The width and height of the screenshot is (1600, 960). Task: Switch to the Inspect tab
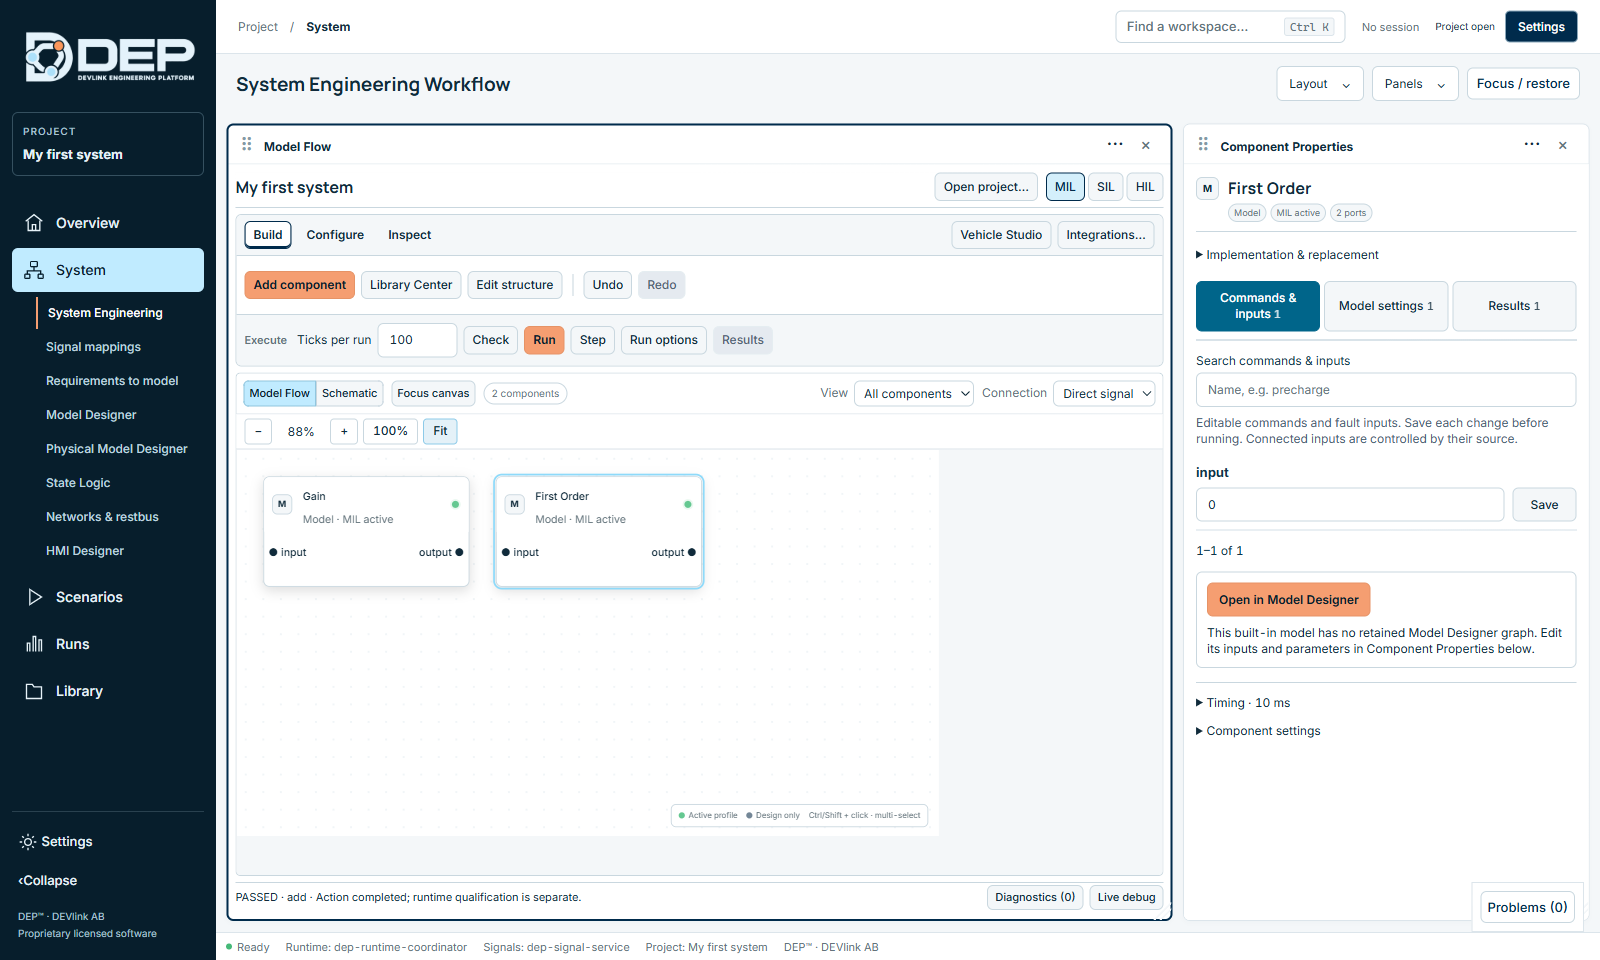point(409,235)
